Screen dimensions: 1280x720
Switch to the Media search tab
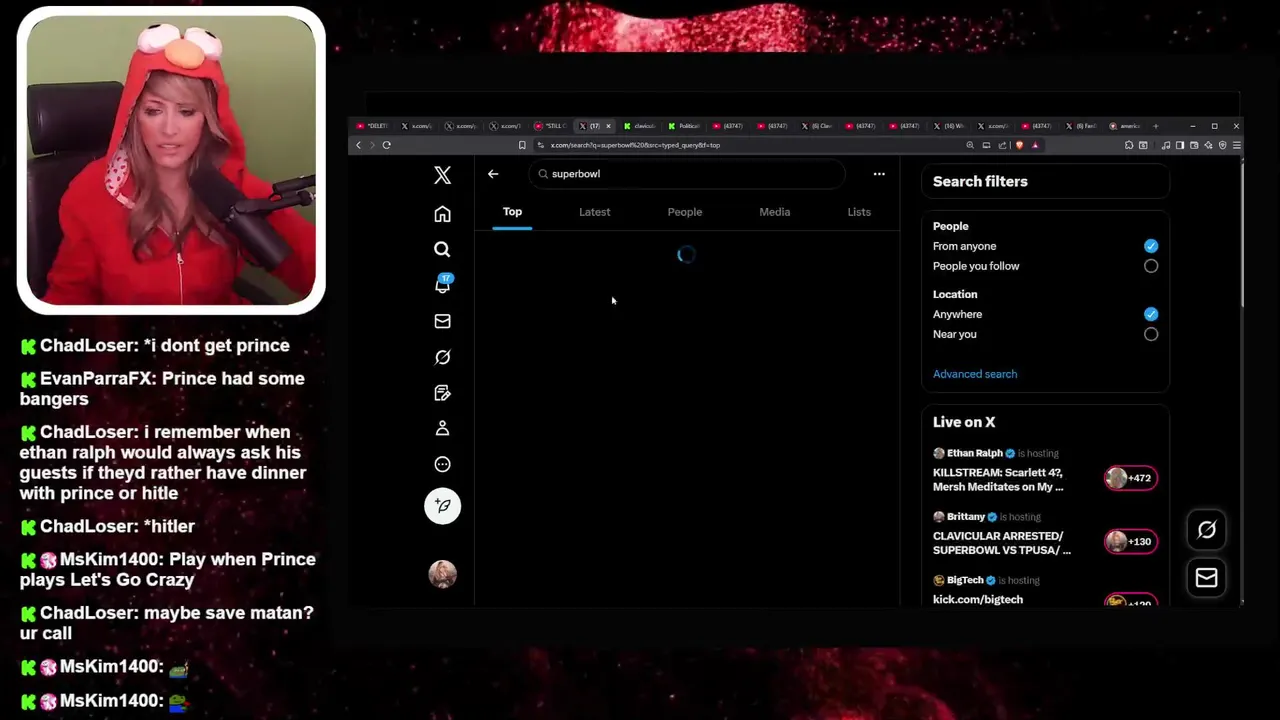(x=774, y=212)
